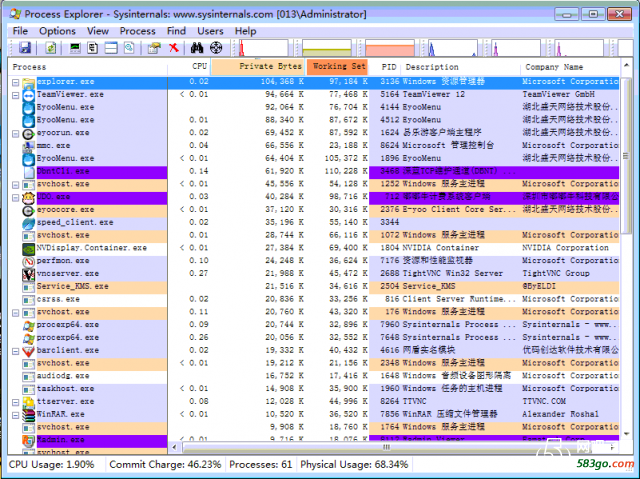This screenshot has height=479, width=640.
Task: Collapse the explorer.exe tree node
Action: coord(16,82)
